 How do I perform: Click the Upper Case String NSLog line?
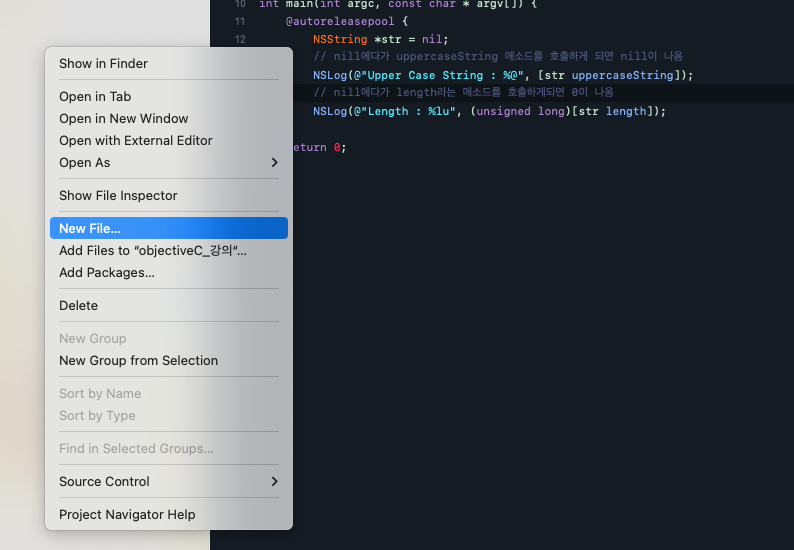(503, 75)
